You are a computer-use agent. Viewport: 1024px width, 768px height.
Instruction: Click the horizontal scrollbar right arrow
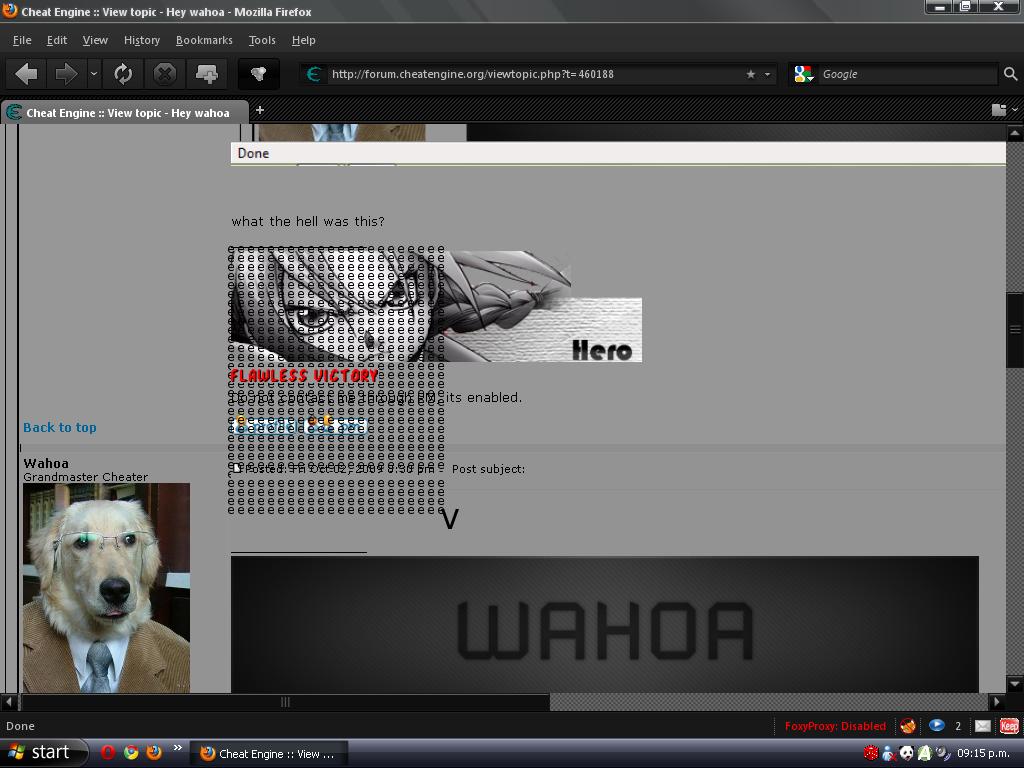pyautogui.click(x=997, y=702)
